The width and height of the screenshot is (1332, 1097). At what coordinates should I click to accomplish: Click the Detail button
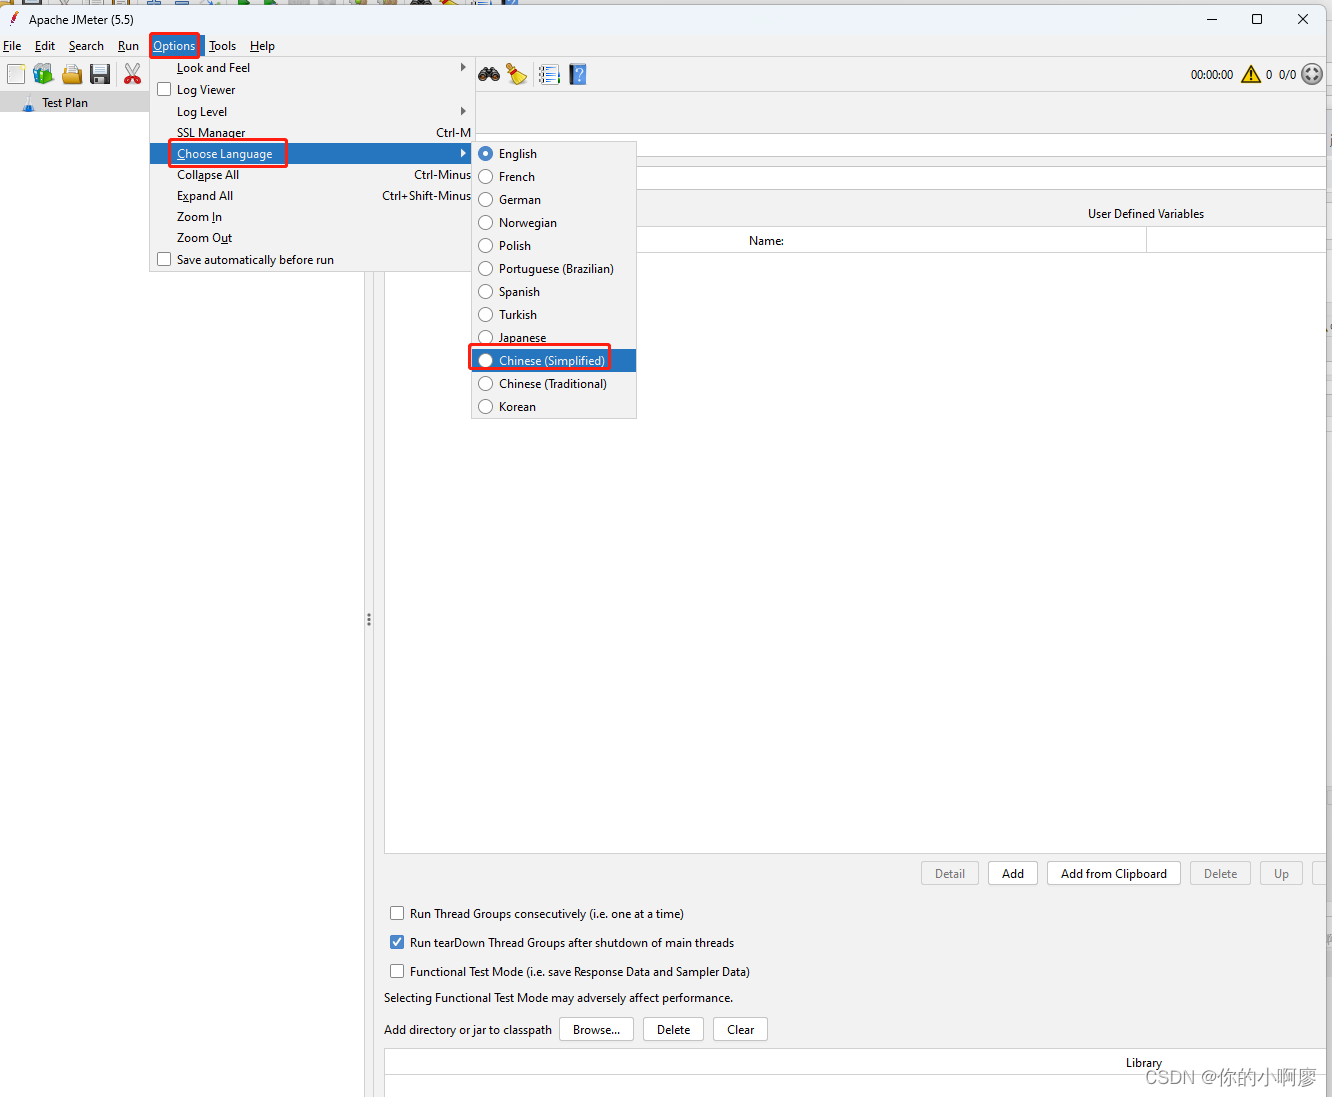950,873
